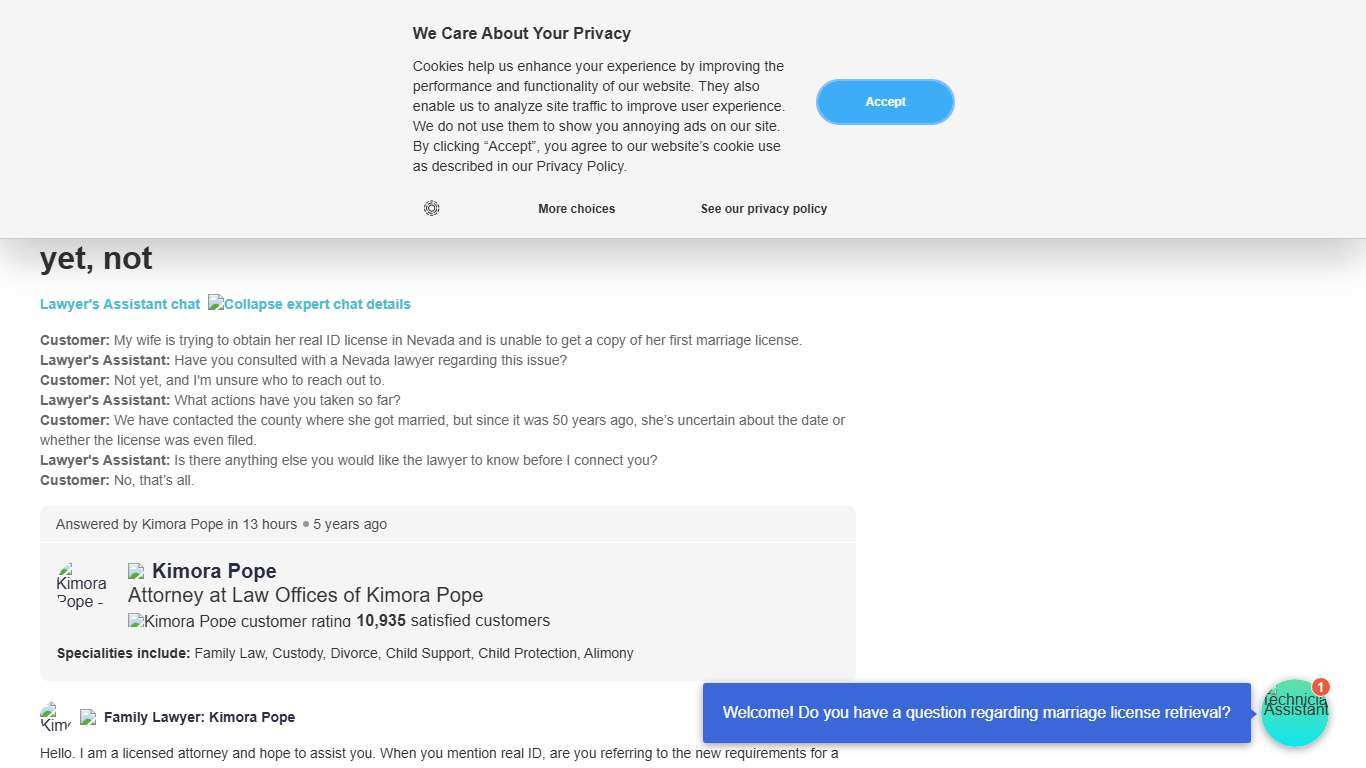The height and width of the screenshot is (768, 1366).
Task: Click Attorney at Law Offices of Kimora Pope
Action: [305, 596]
